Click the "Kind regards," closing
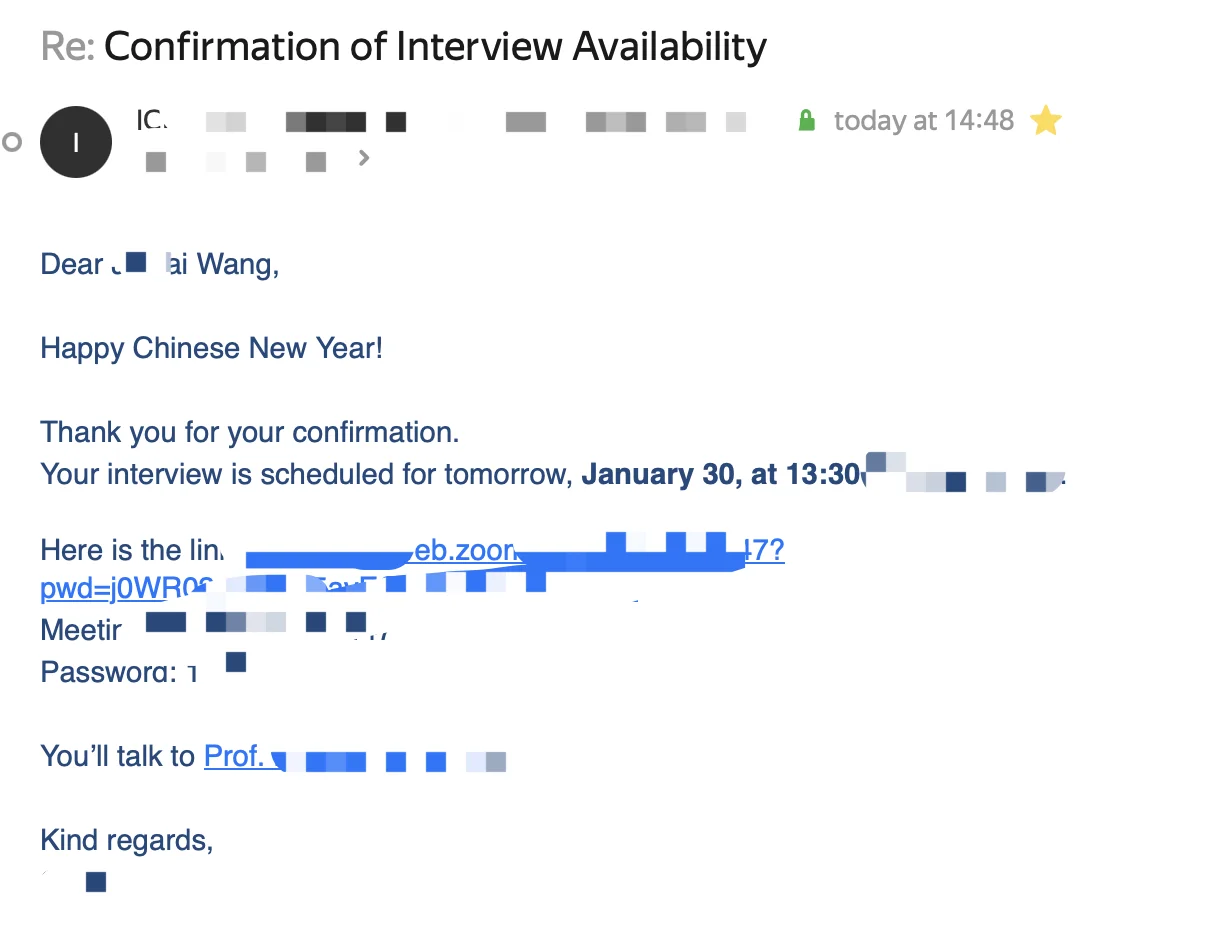This screenshot has height=950, width=1226. click(x=127, y=841)
